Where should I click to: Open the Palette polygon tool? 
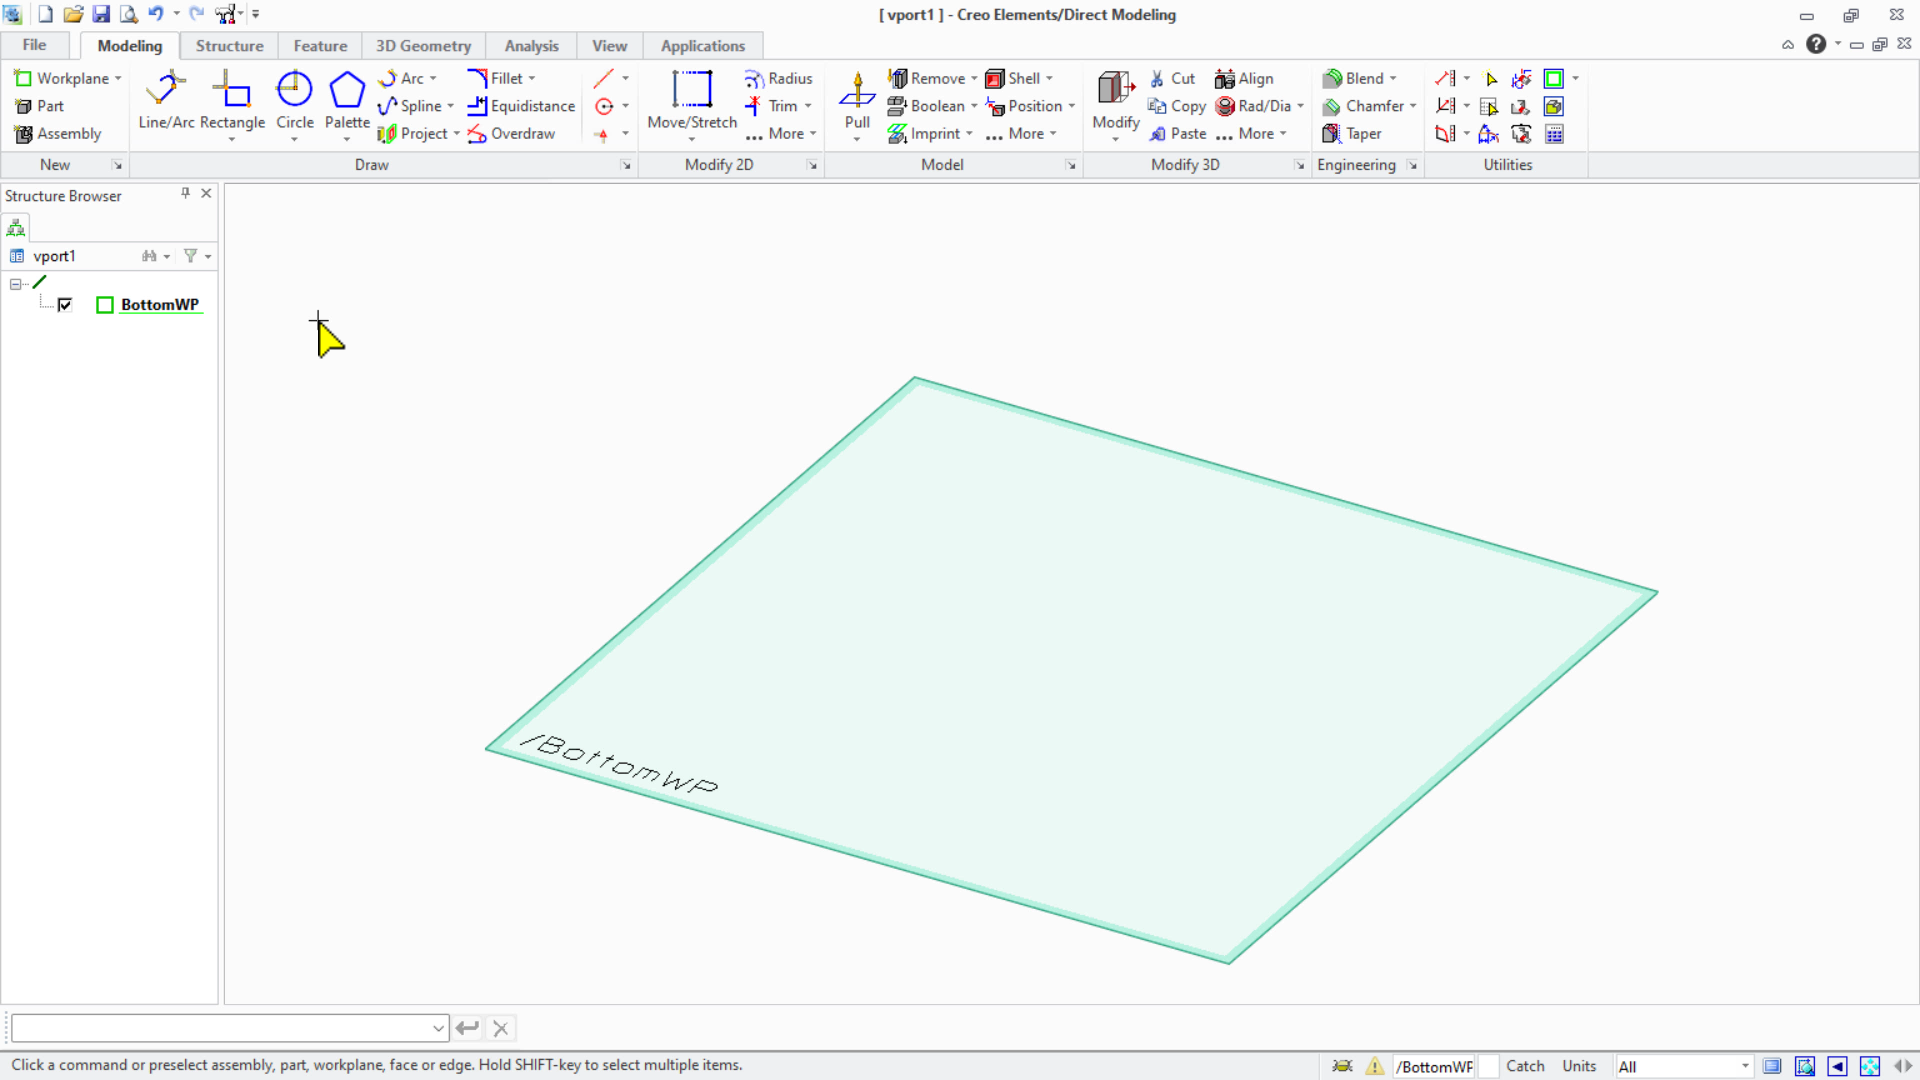tap(347, 100)
